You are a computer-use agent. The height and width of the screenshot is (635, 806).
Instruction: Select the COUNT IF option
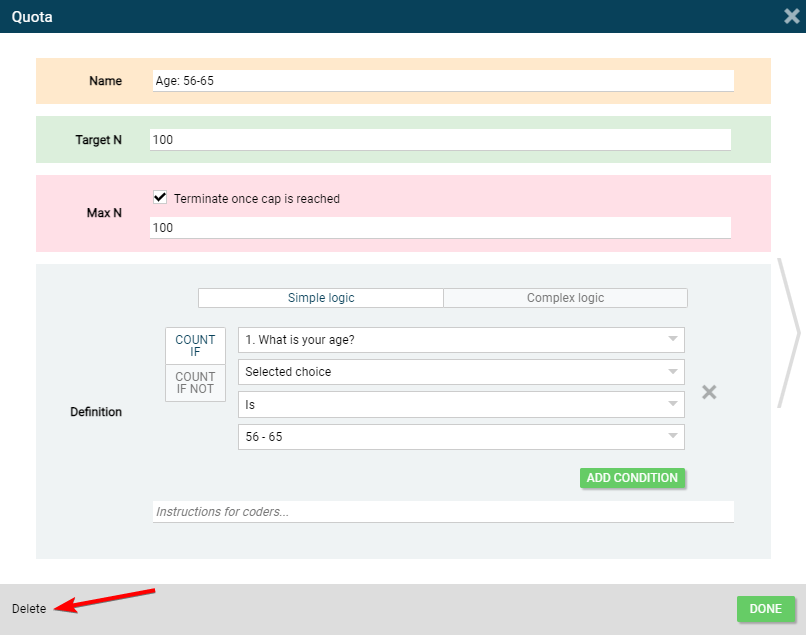[x=195, y=346]
